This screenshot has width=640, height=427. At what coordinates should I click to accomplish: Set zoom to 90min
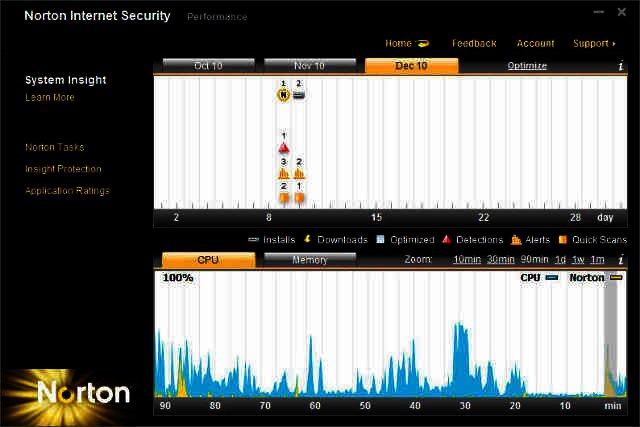(x=534, y=260)
